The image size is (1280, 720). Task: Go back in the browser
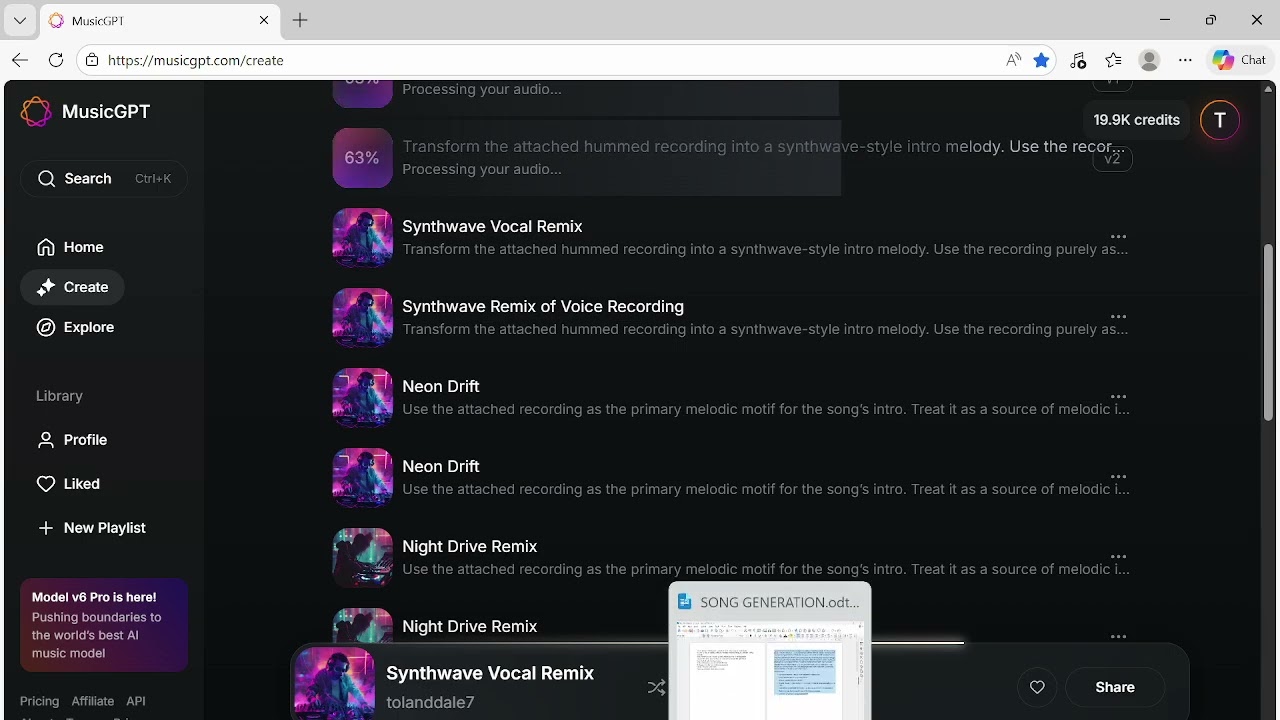[x=20, y=60]
